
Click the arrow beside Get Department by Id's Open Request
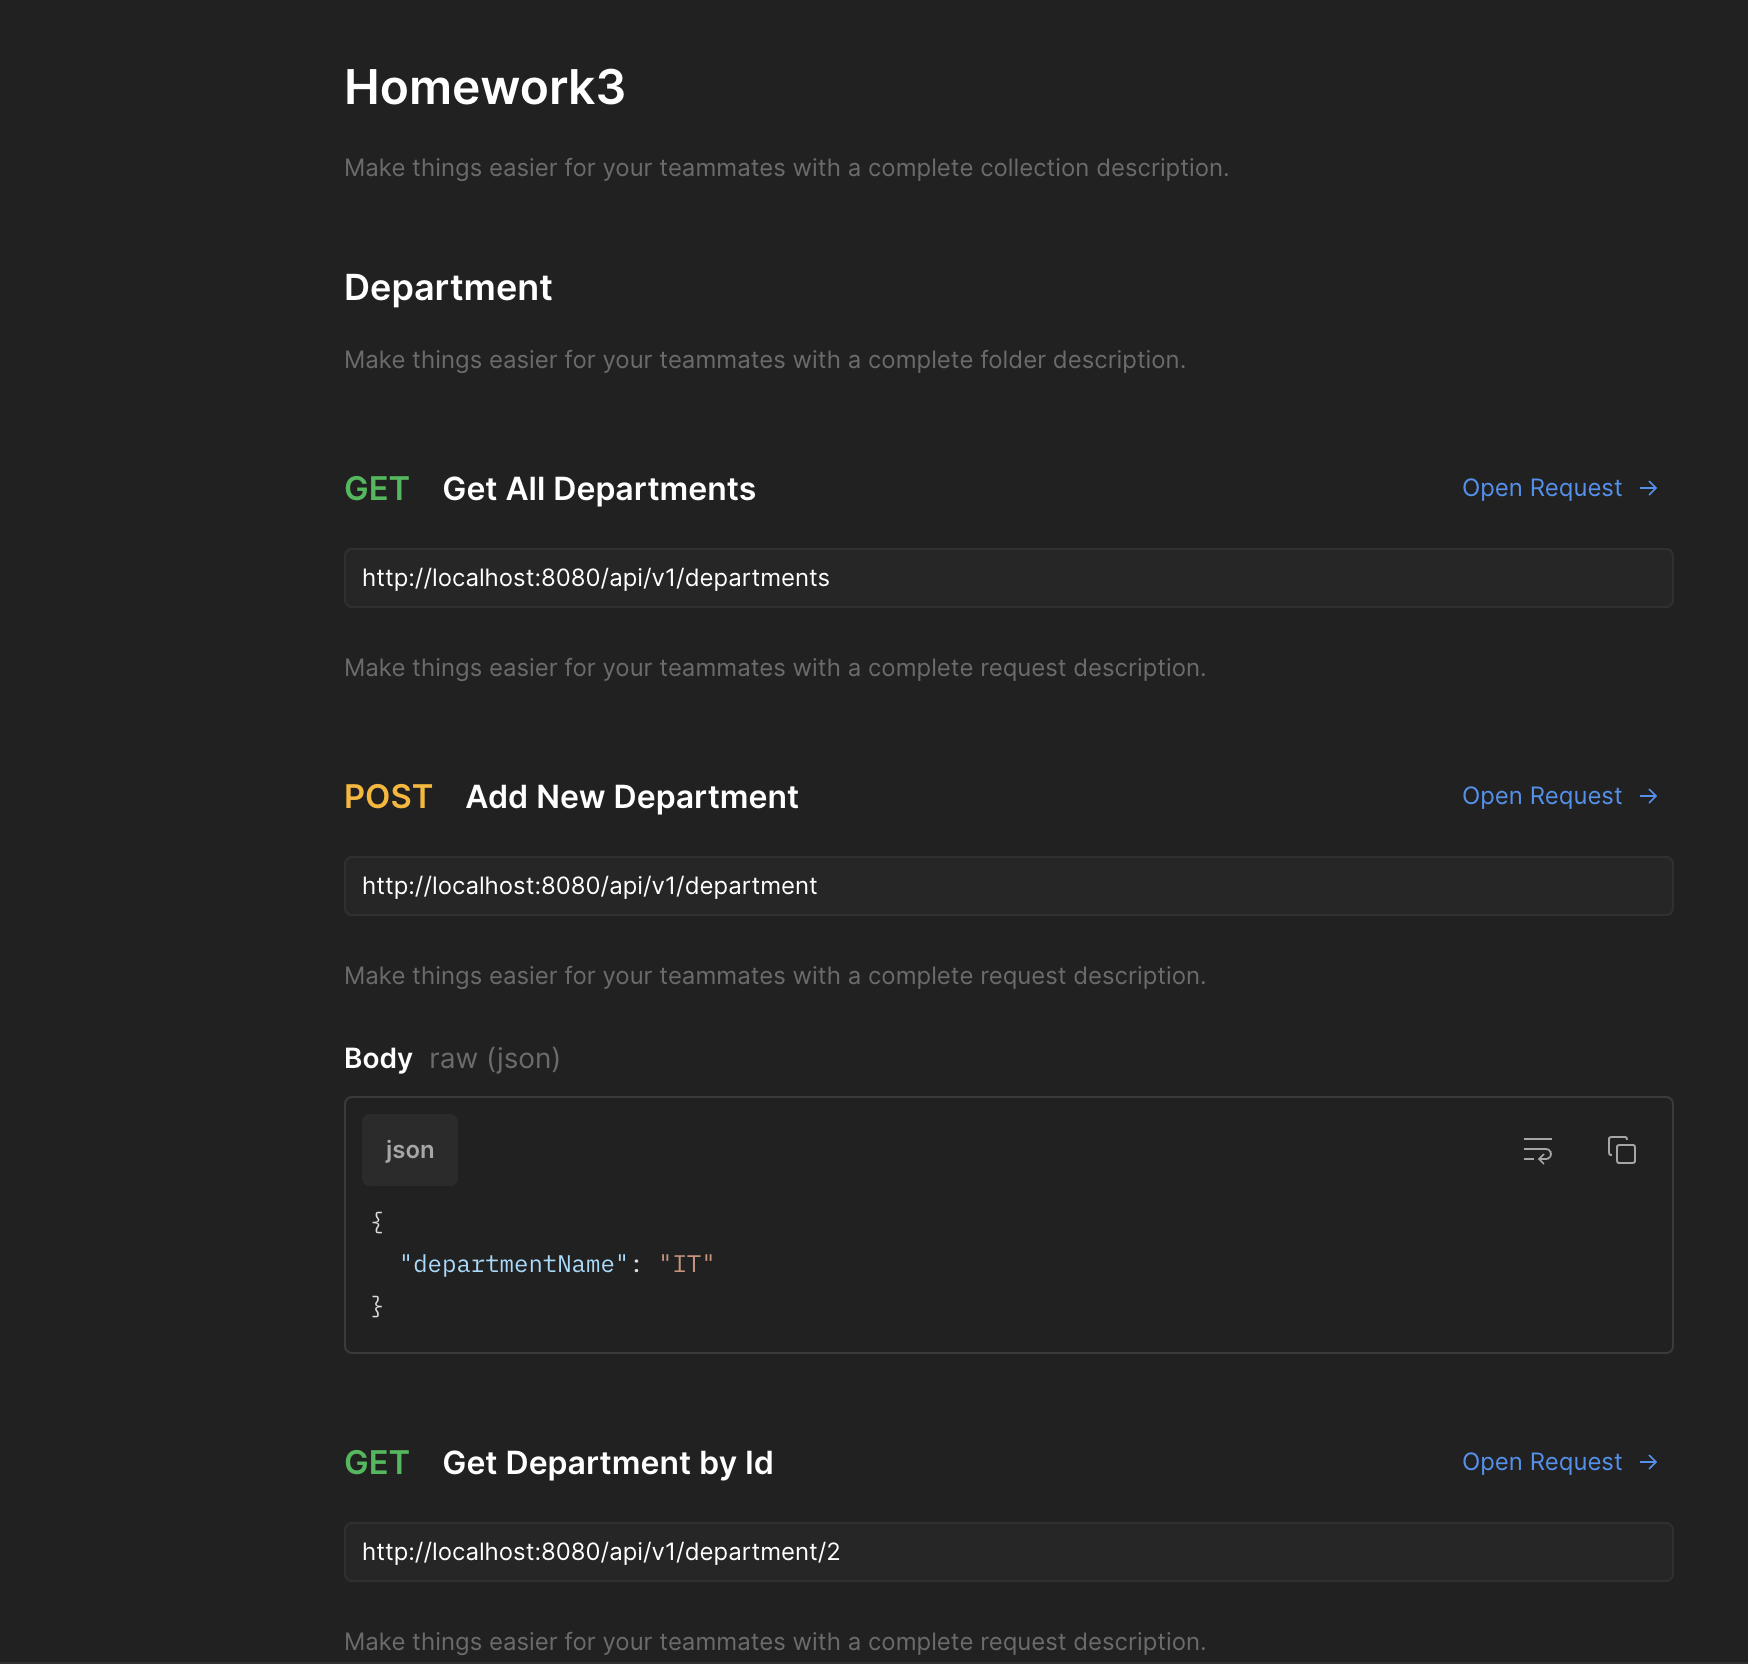coord(1648,1462)
